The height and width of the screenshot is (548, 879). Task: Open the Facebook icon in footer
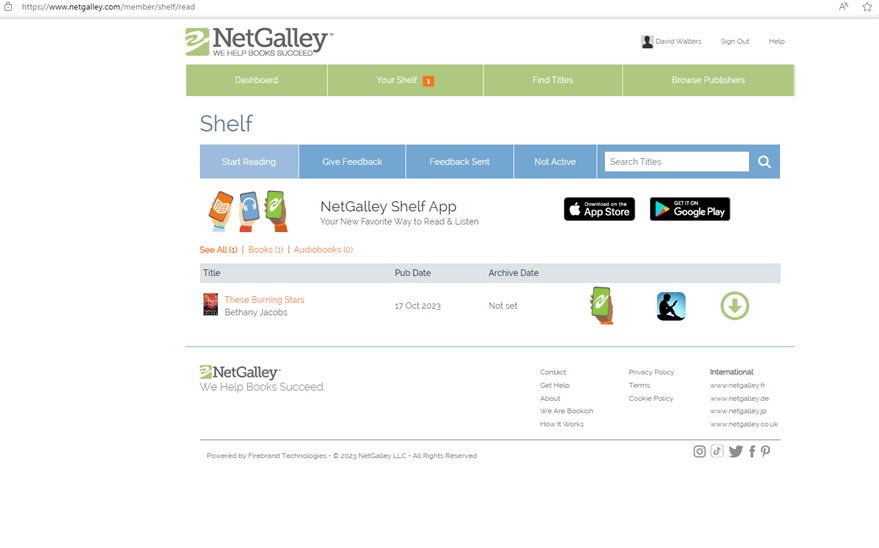coord(752,451)
